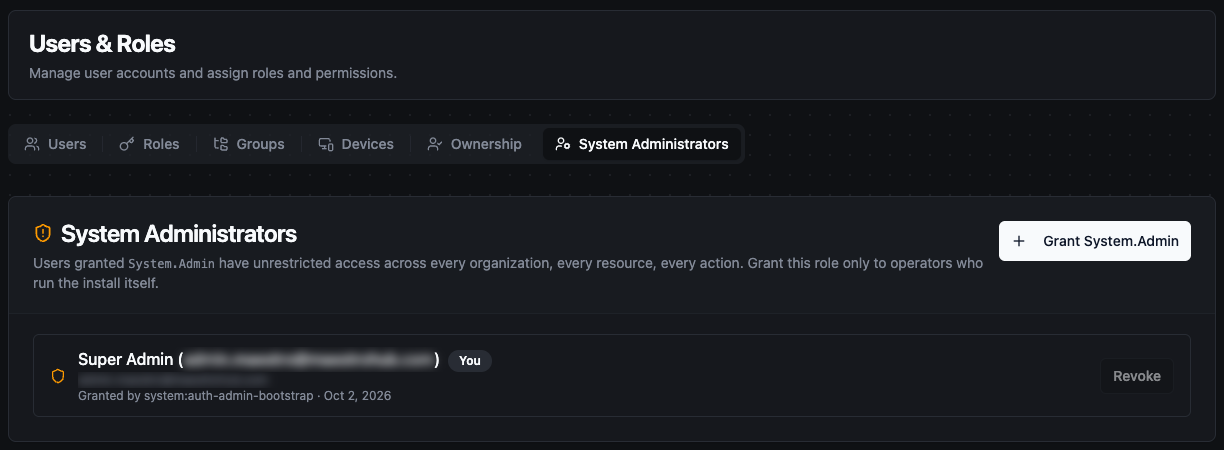Screen dimensions: 1224x450
Task: Click the Grant System.Admin button
Action: (x=1095, y=241)
